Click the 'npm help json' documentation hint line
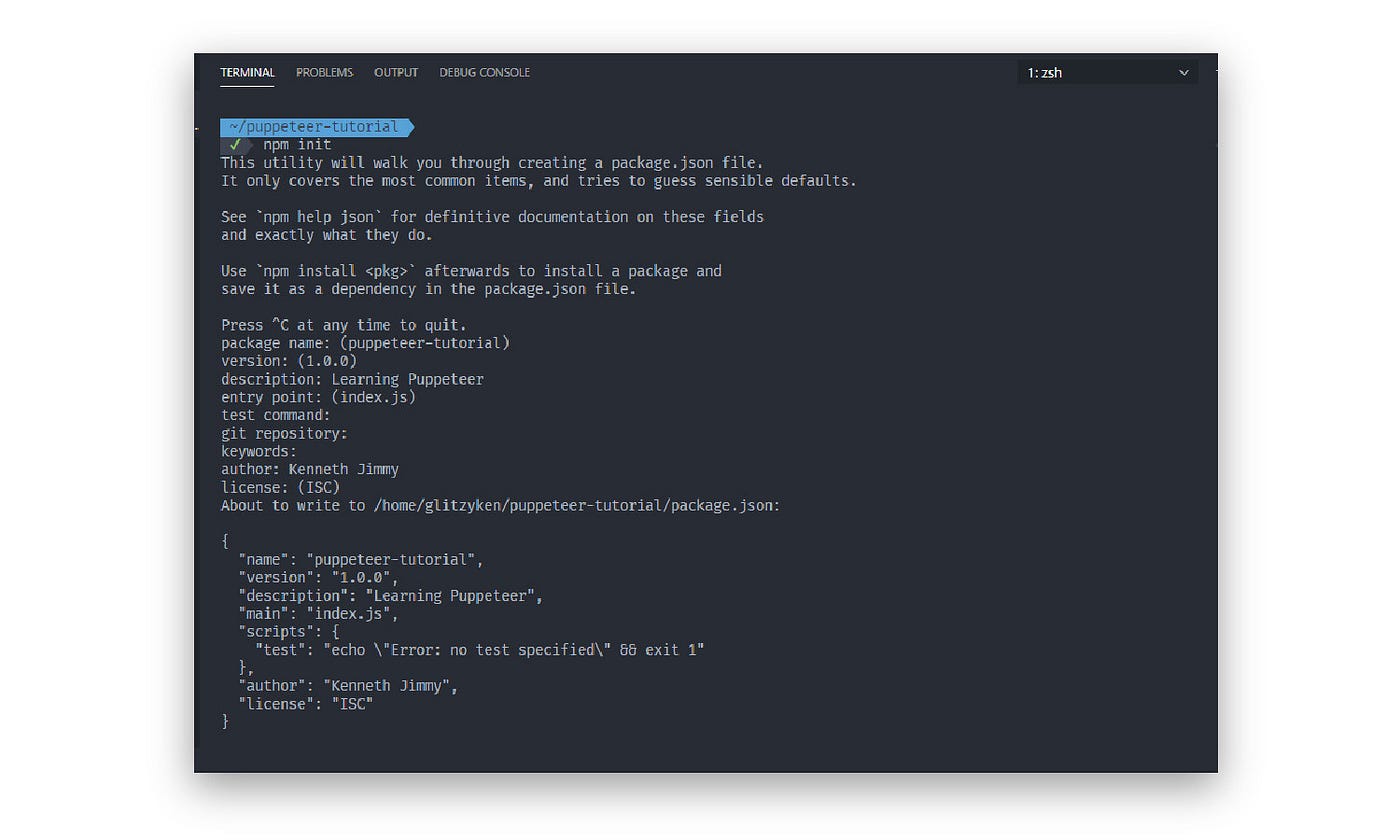The image size is (1400, 840). click(x=493, y=217)
